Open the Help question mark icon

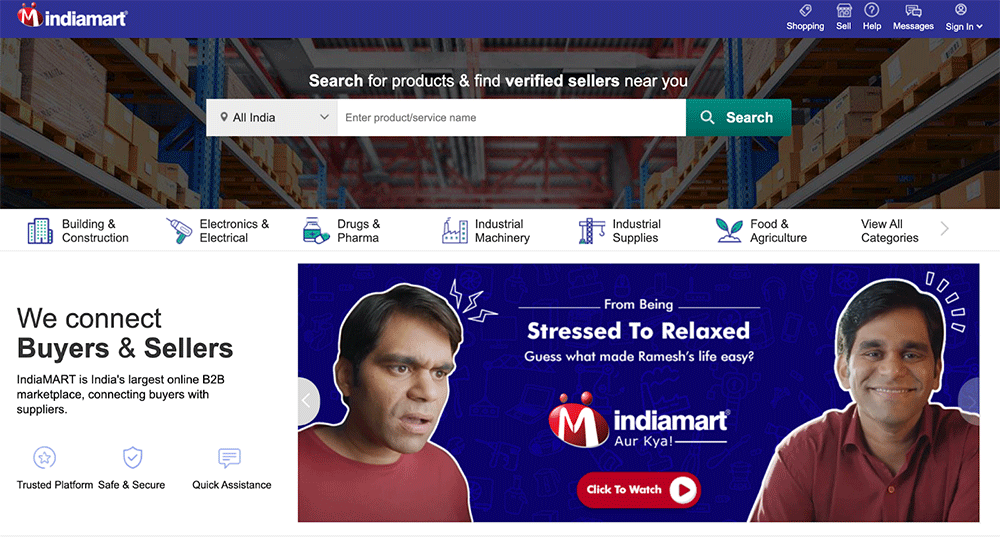point(872,10)
